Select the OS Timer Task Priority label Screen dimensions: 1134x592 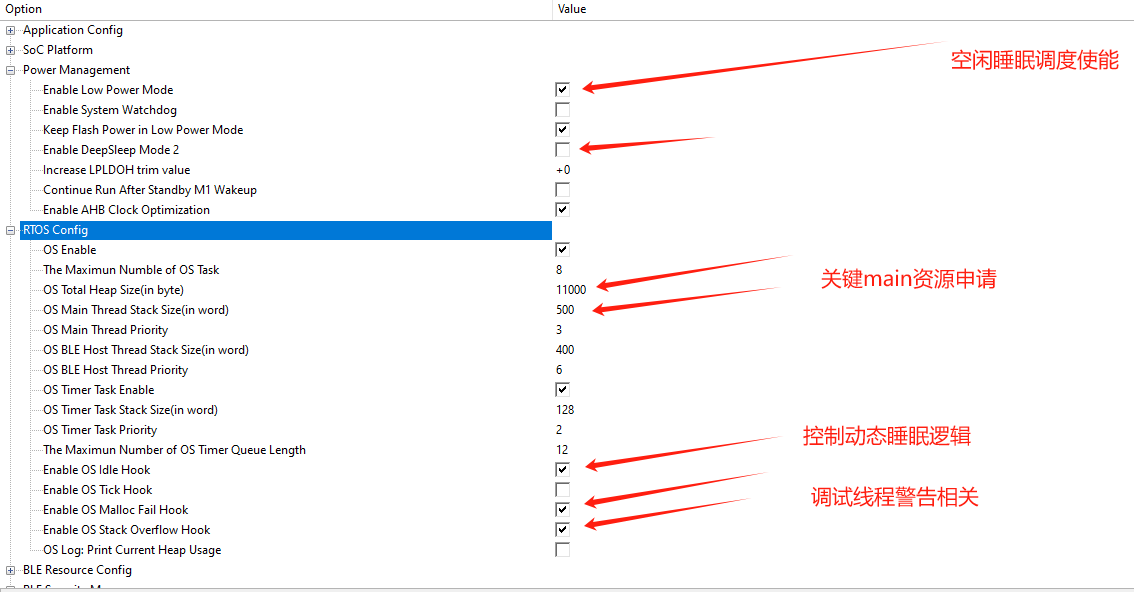coord(100,430)
